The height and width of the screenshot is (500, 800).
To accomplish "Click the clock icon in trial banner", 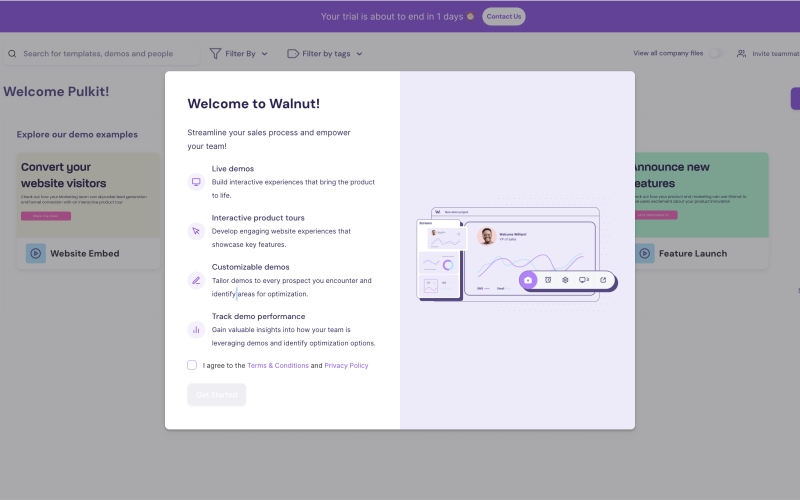I will tap(470, 16).
